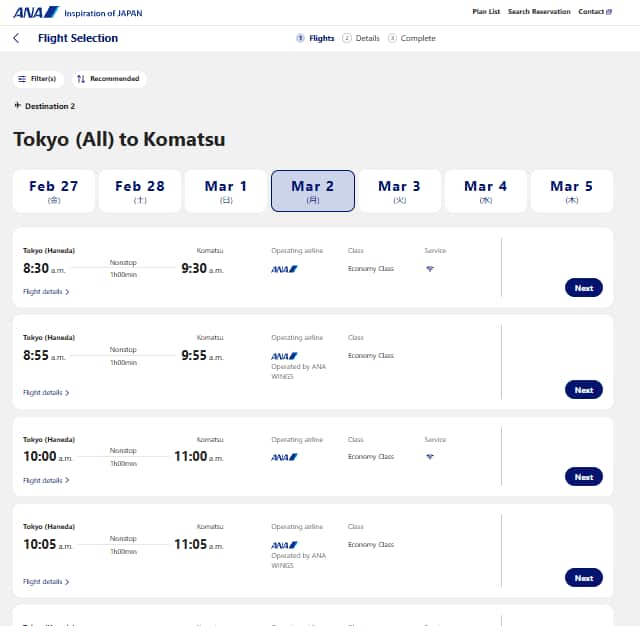Open the Contact link in header

tap(595, 12)
